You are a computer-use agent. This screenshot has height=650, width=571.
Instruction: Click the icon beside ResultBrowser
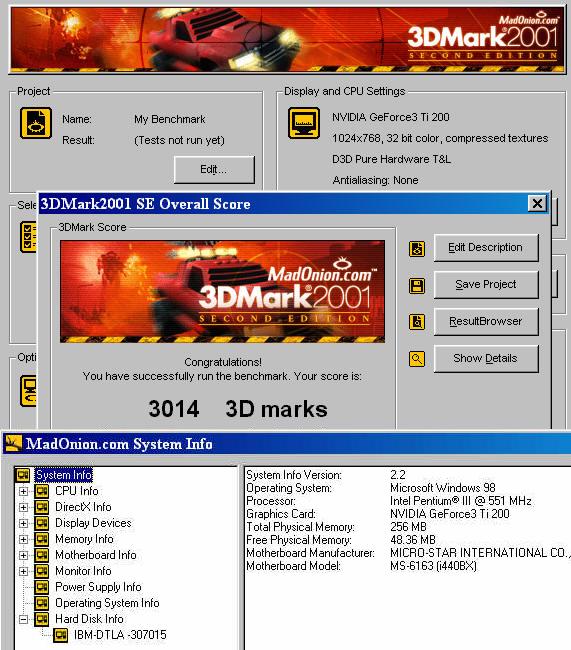click(x=417, y=322)
